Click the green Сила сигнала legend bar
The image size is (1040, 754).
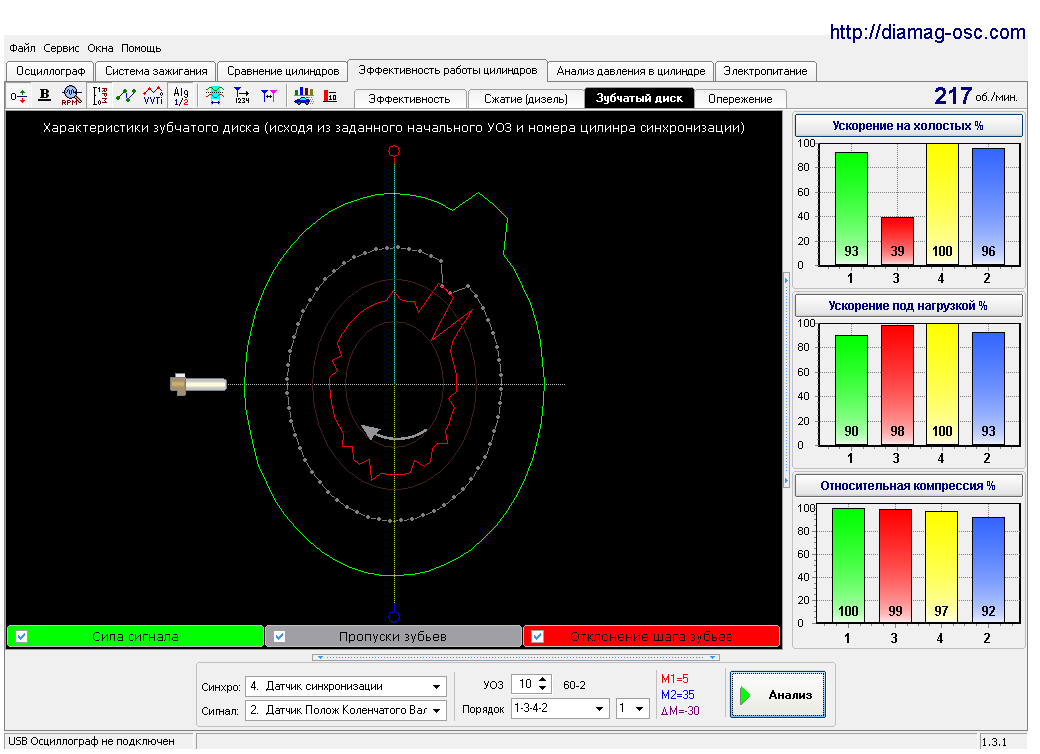[x=135, y=637]
